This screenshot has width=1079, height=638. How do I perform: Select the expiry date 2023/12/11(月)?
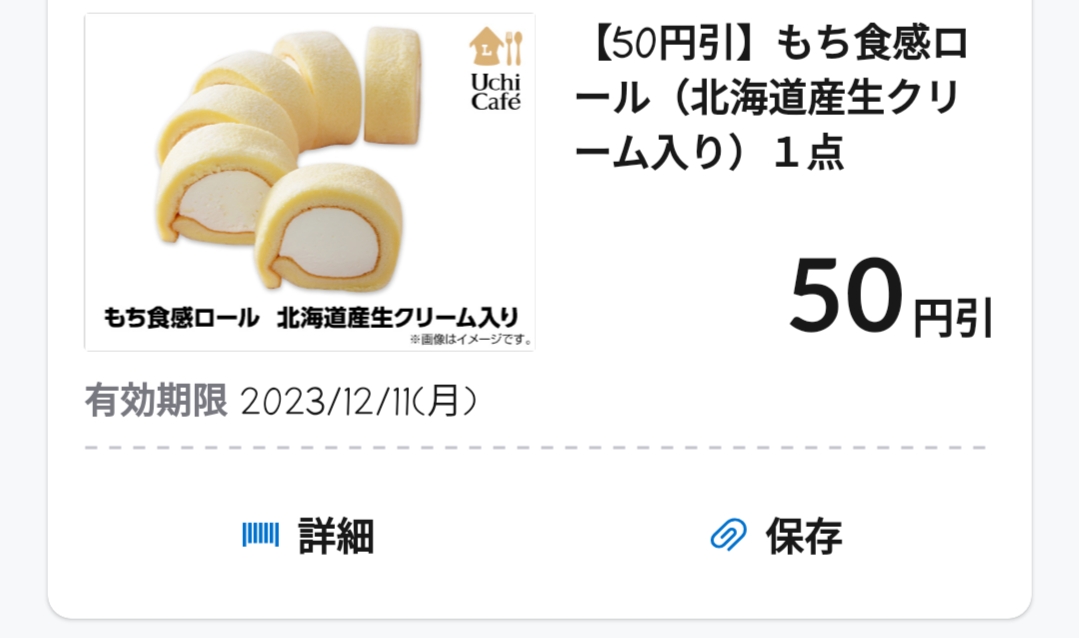[359, 401]
